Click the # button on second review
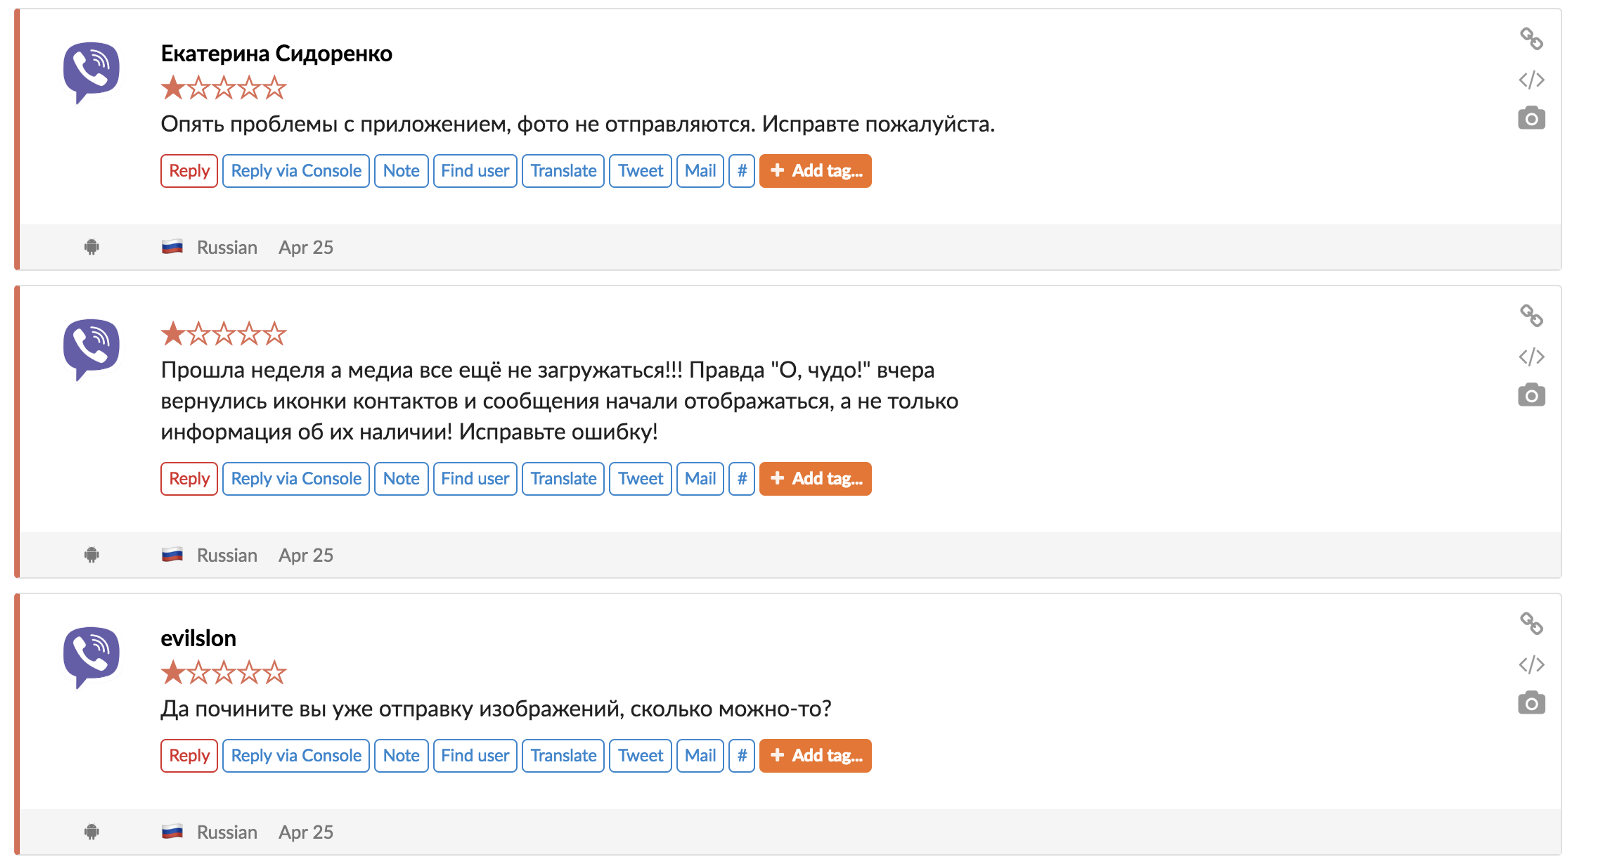Screen dimensions: 1600x866 pyautogui.click(x=742, y=479)
